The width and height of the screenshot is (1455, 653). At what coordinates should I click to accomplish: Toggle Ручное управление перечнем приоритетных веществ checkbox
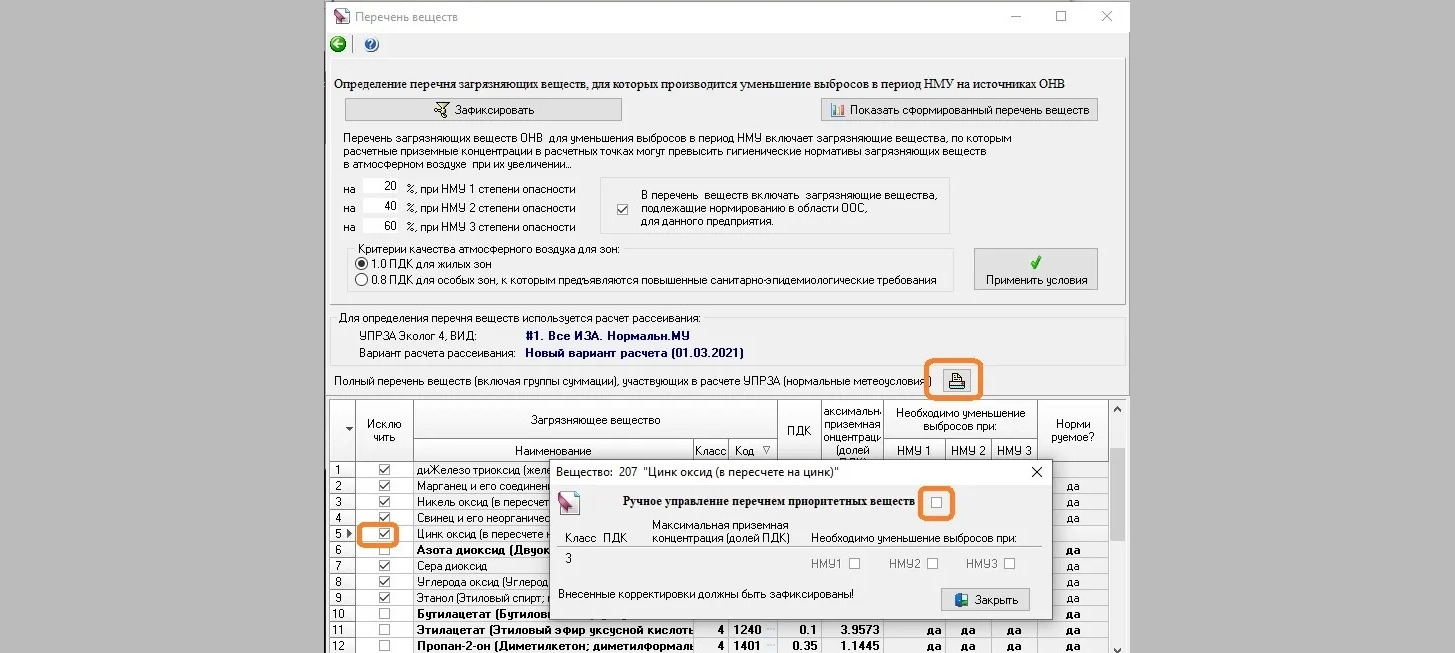point(936,502)
